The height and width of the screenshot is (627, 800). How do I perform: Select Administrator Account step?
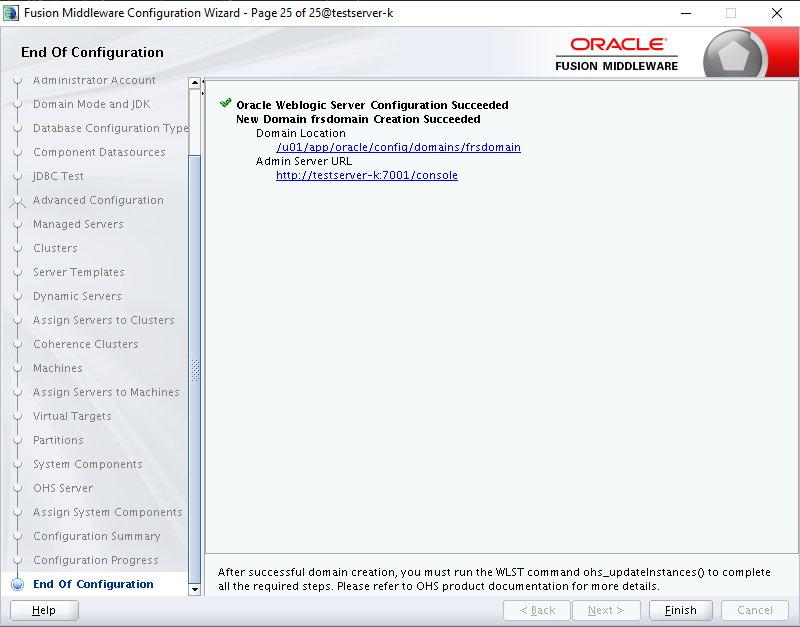(x=94, y=80)
